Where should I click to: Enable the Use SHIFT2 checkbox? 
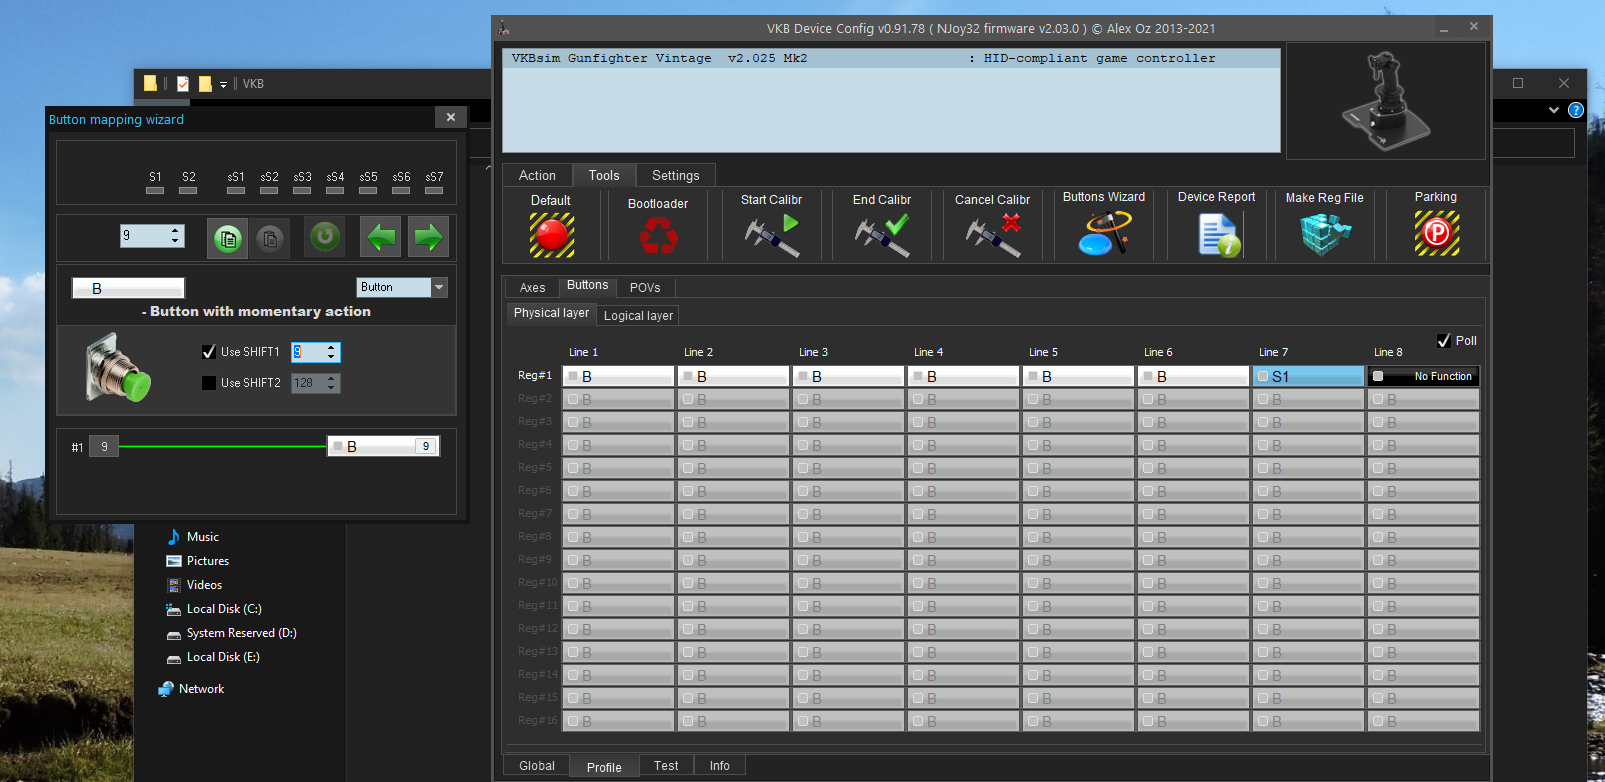pos(209,383)
